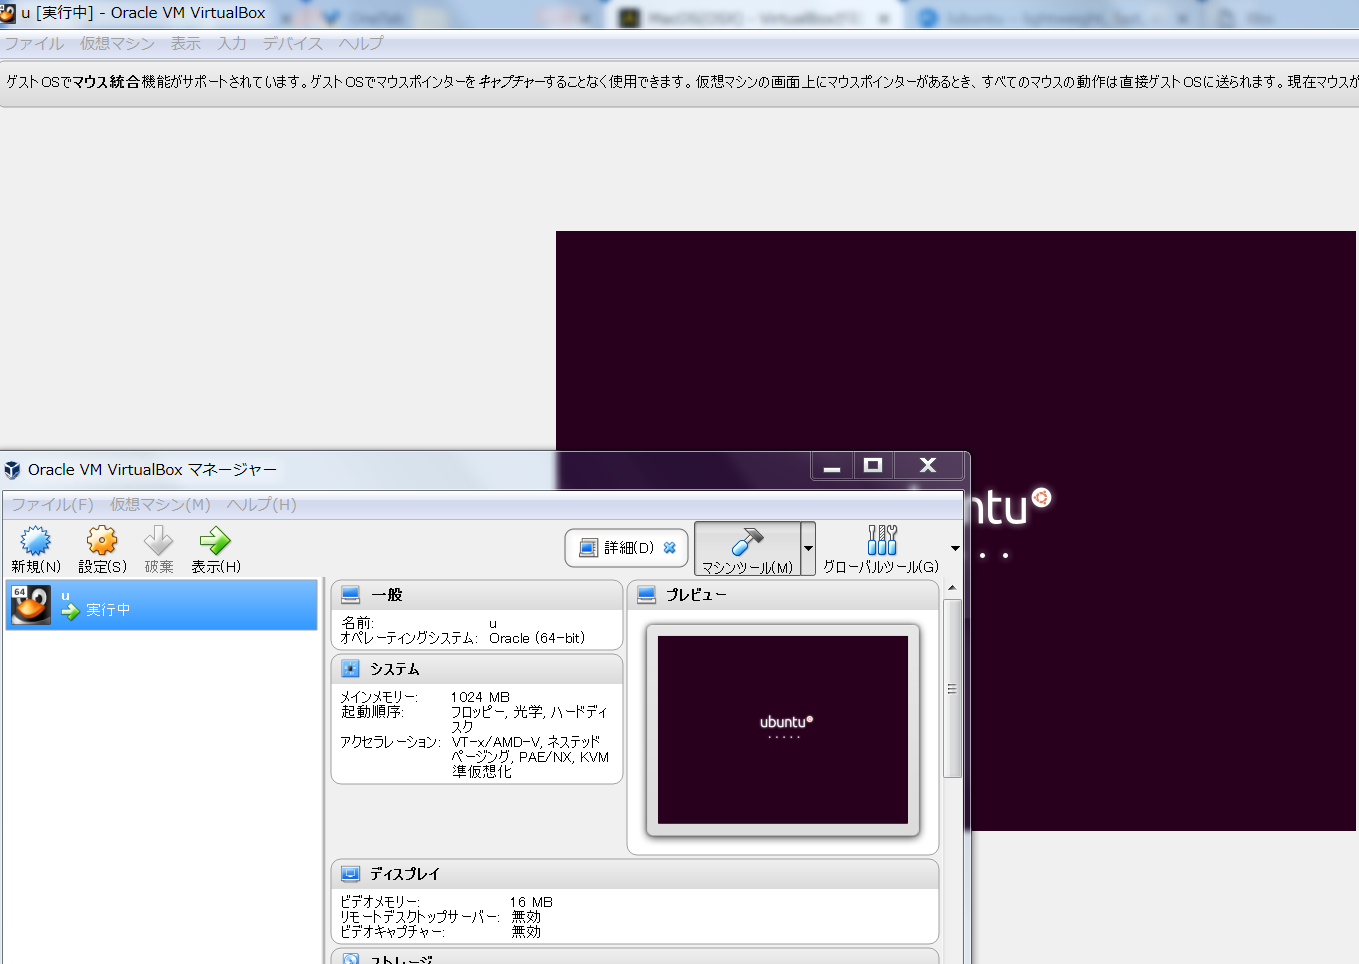Expand the Machine Tools dropdown arrow
The width and height of the screenshot is (1359, 964).
click(808, 549)
